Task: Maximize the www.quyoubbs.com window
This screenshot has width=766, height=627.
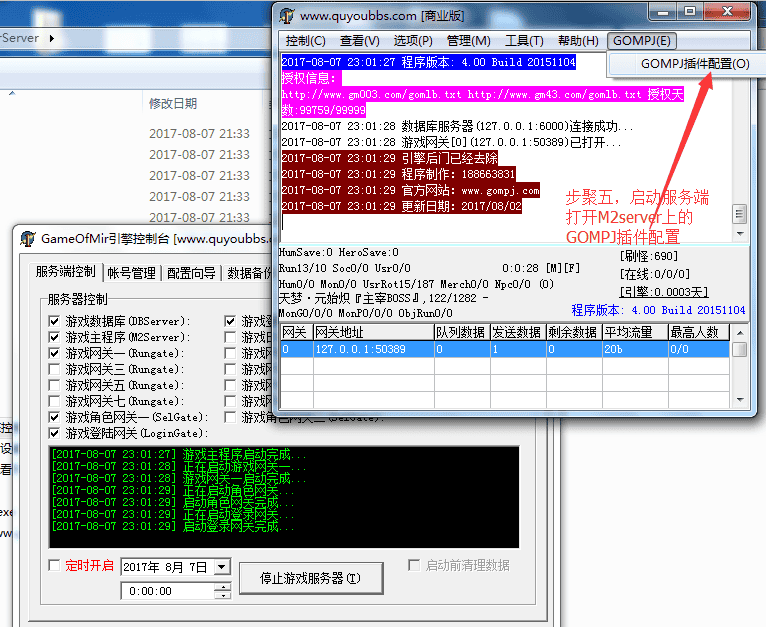Action: (690, 12)
